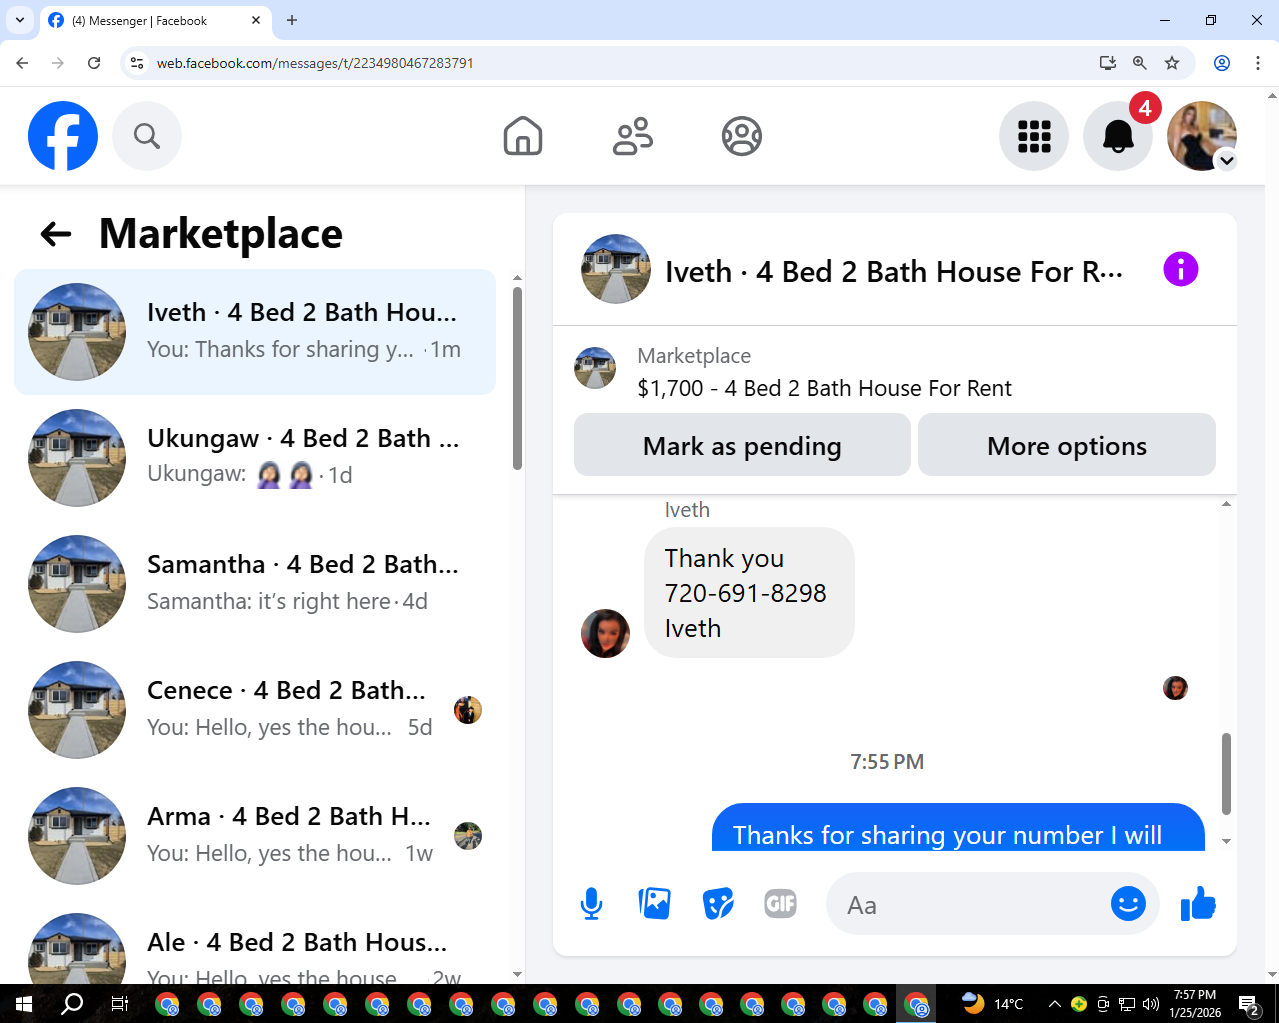Screen dimensions: 1279x1023
Task: Click the chat scroll down arrow
Action: point(1226,842)
